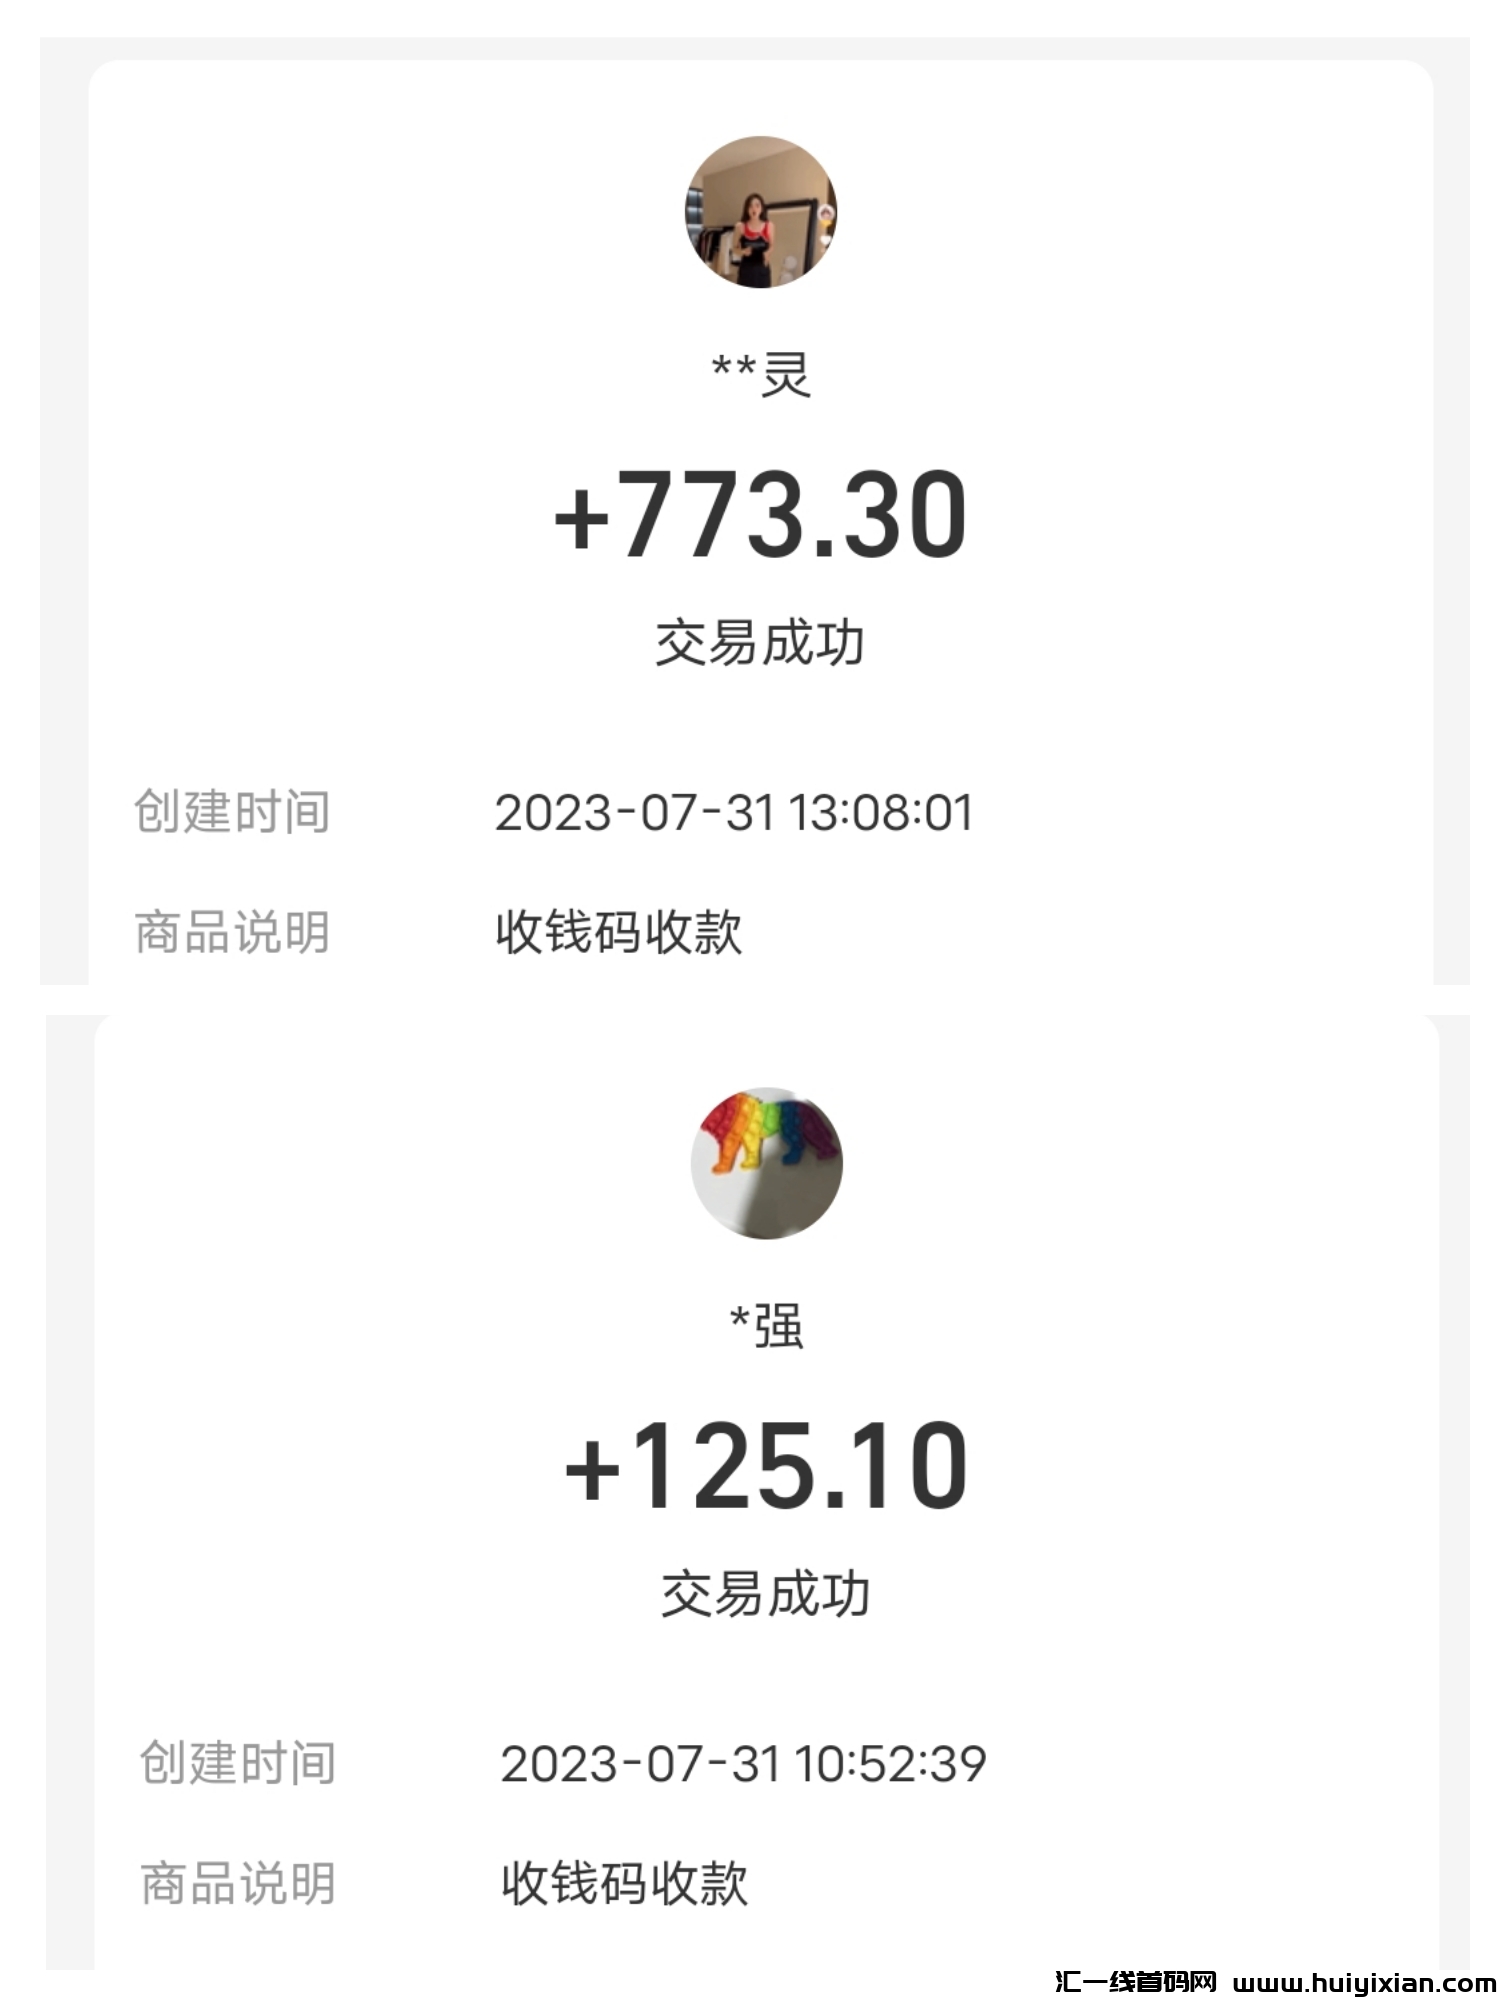Select the payer name *强
Screen dimensions: 1500x2000
click(766, 1326)
